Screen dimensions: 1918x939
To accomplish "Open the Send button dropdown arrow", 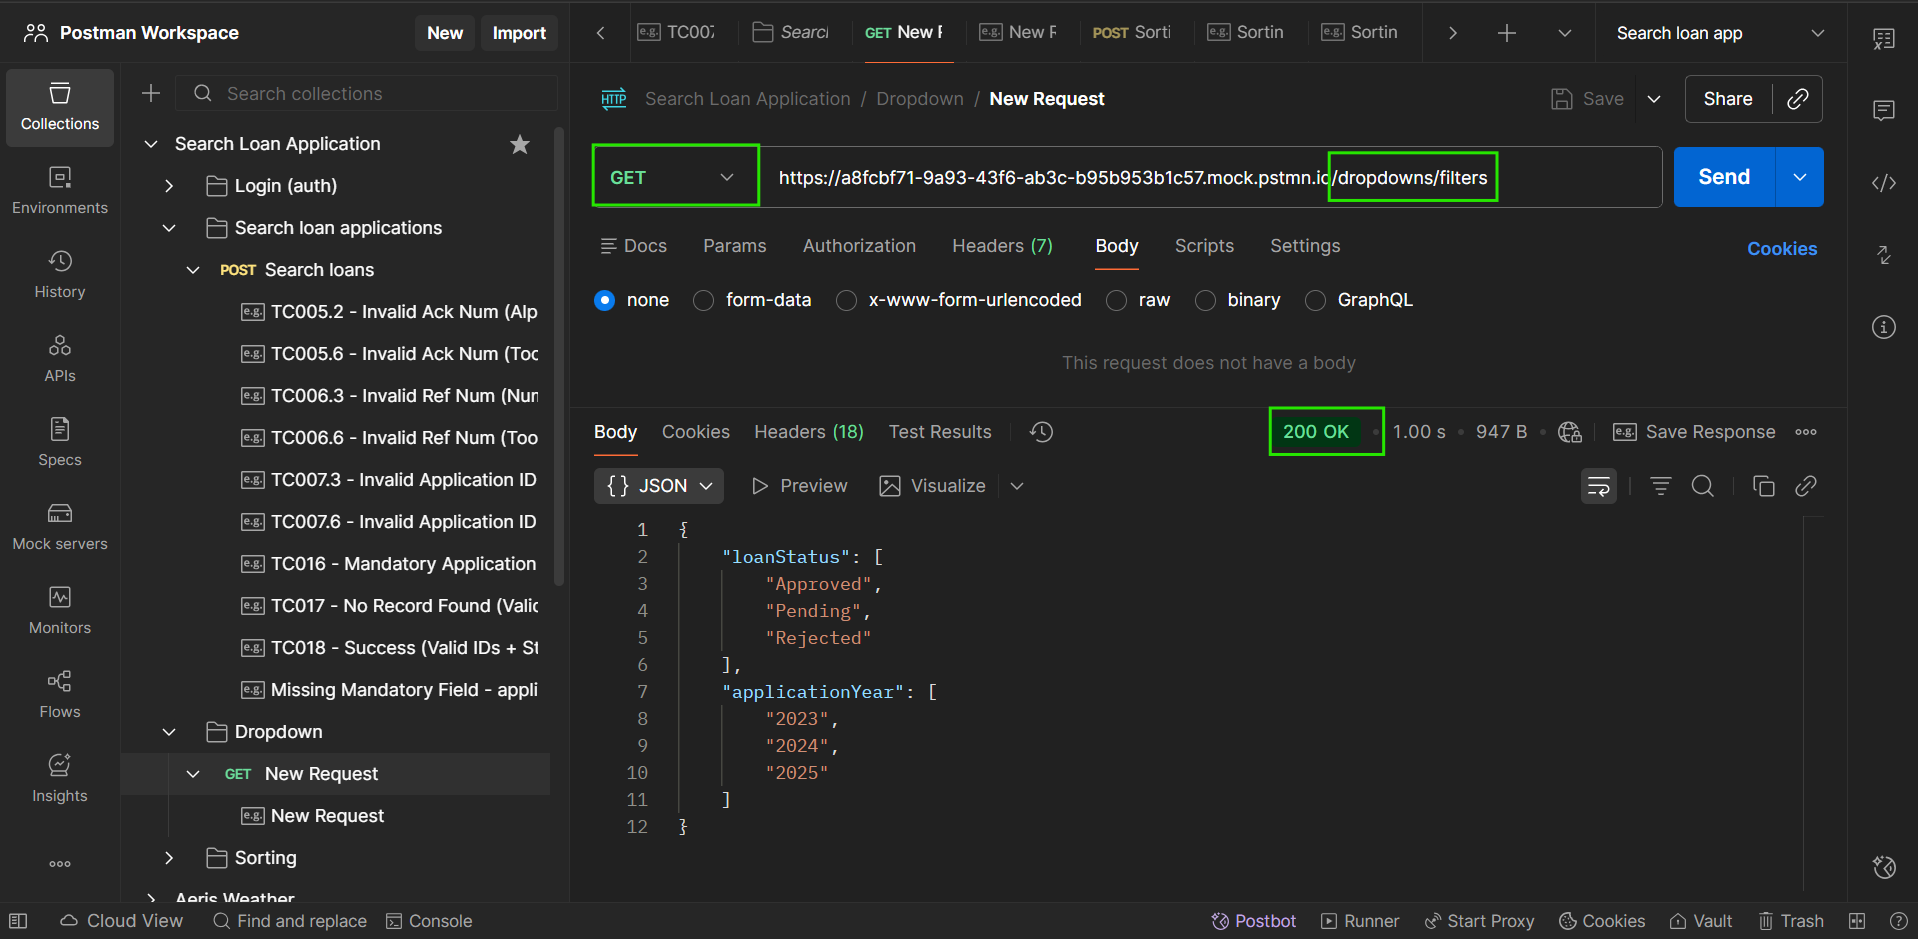I will point(1800,177).
